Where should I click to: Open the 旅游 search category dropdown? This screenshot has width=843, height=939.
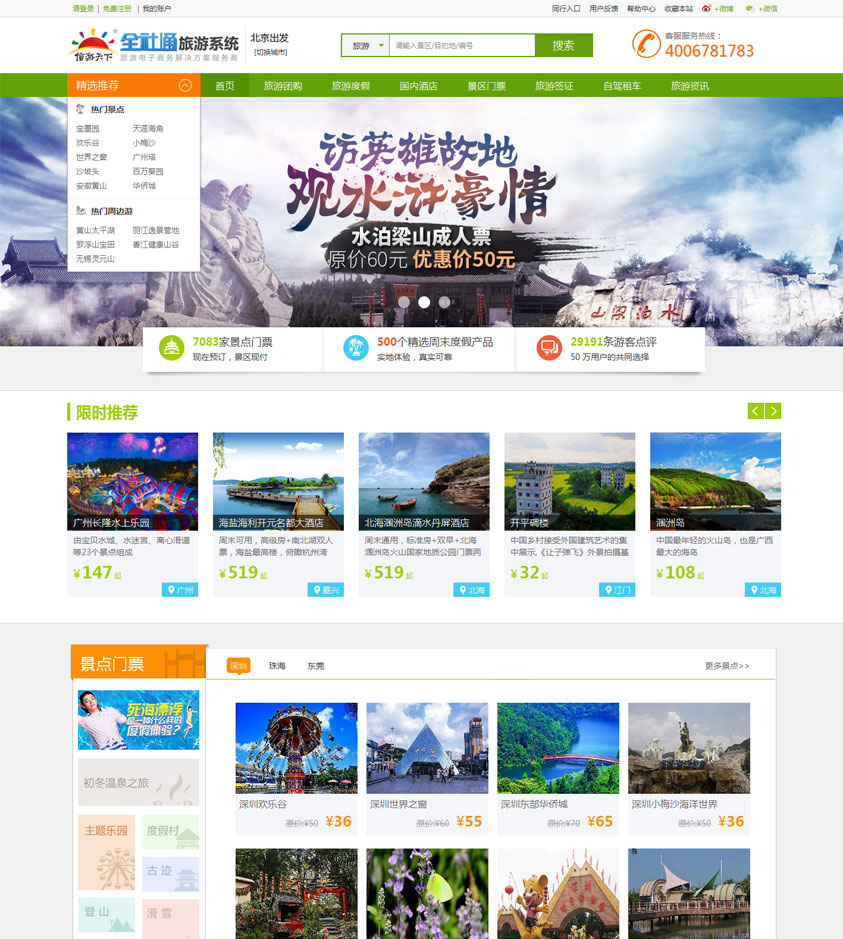click(x=364, y=46)
